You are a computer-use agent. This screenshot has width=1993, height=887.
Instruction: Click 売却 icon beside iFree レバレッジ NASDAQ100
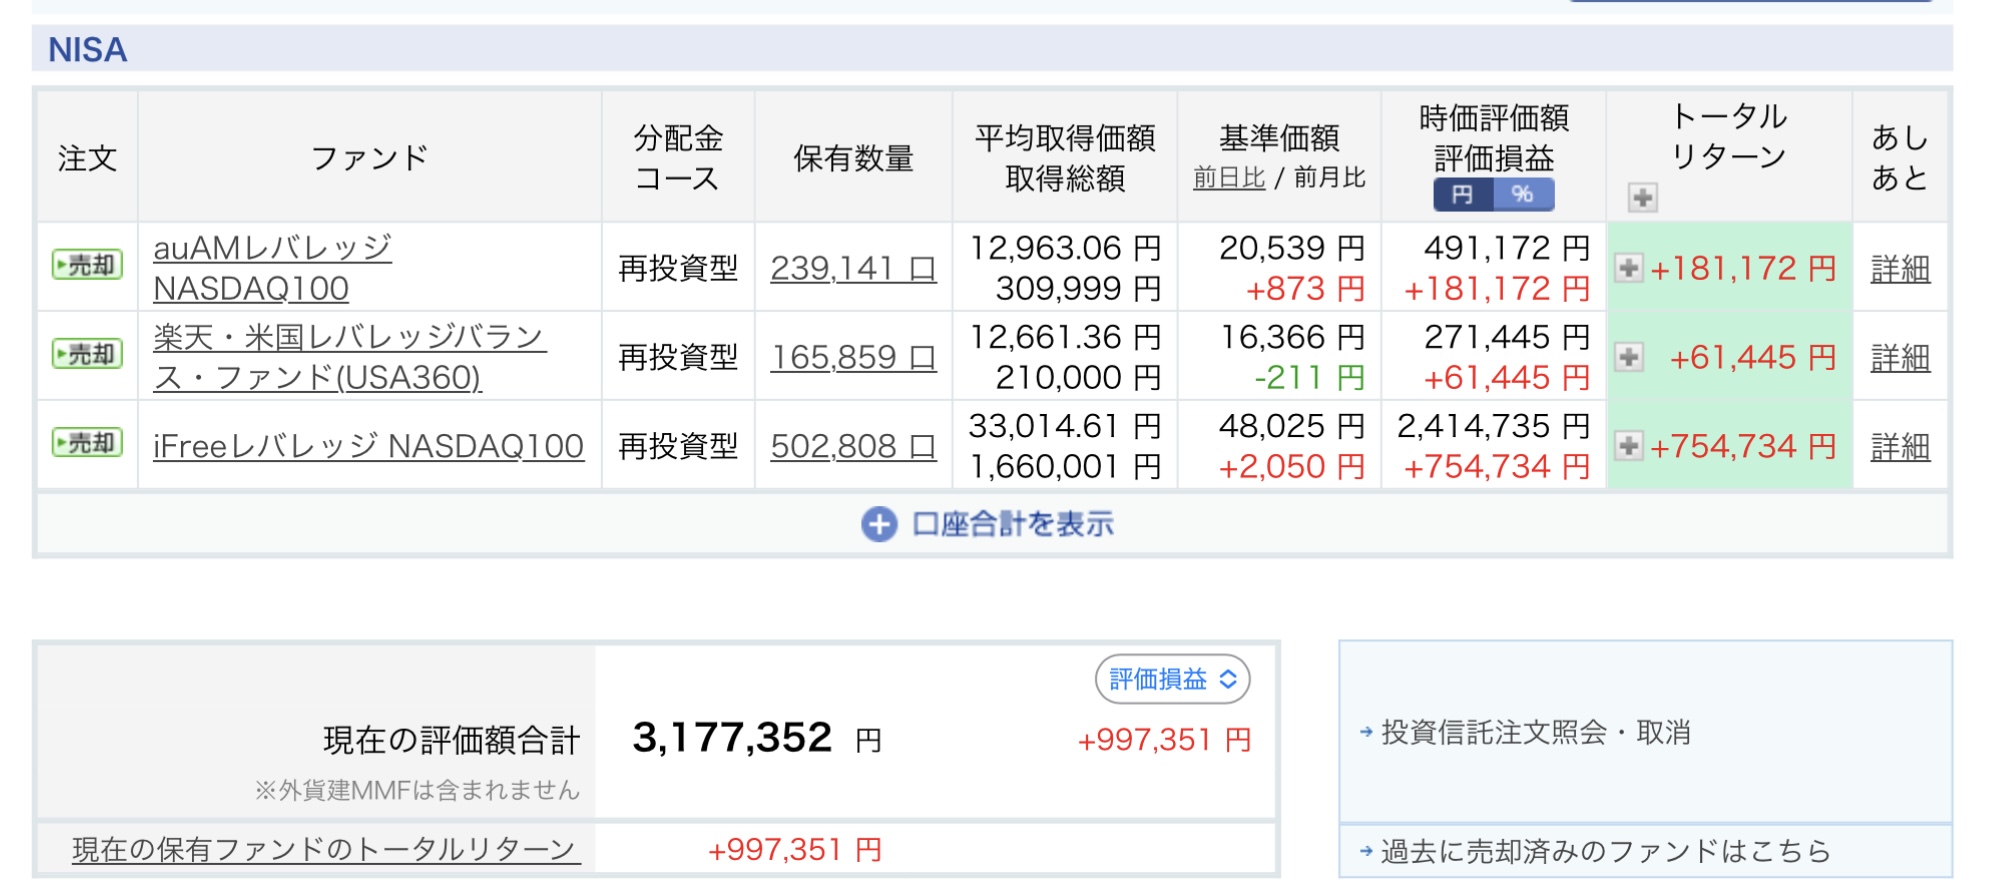tap(87, 443)
